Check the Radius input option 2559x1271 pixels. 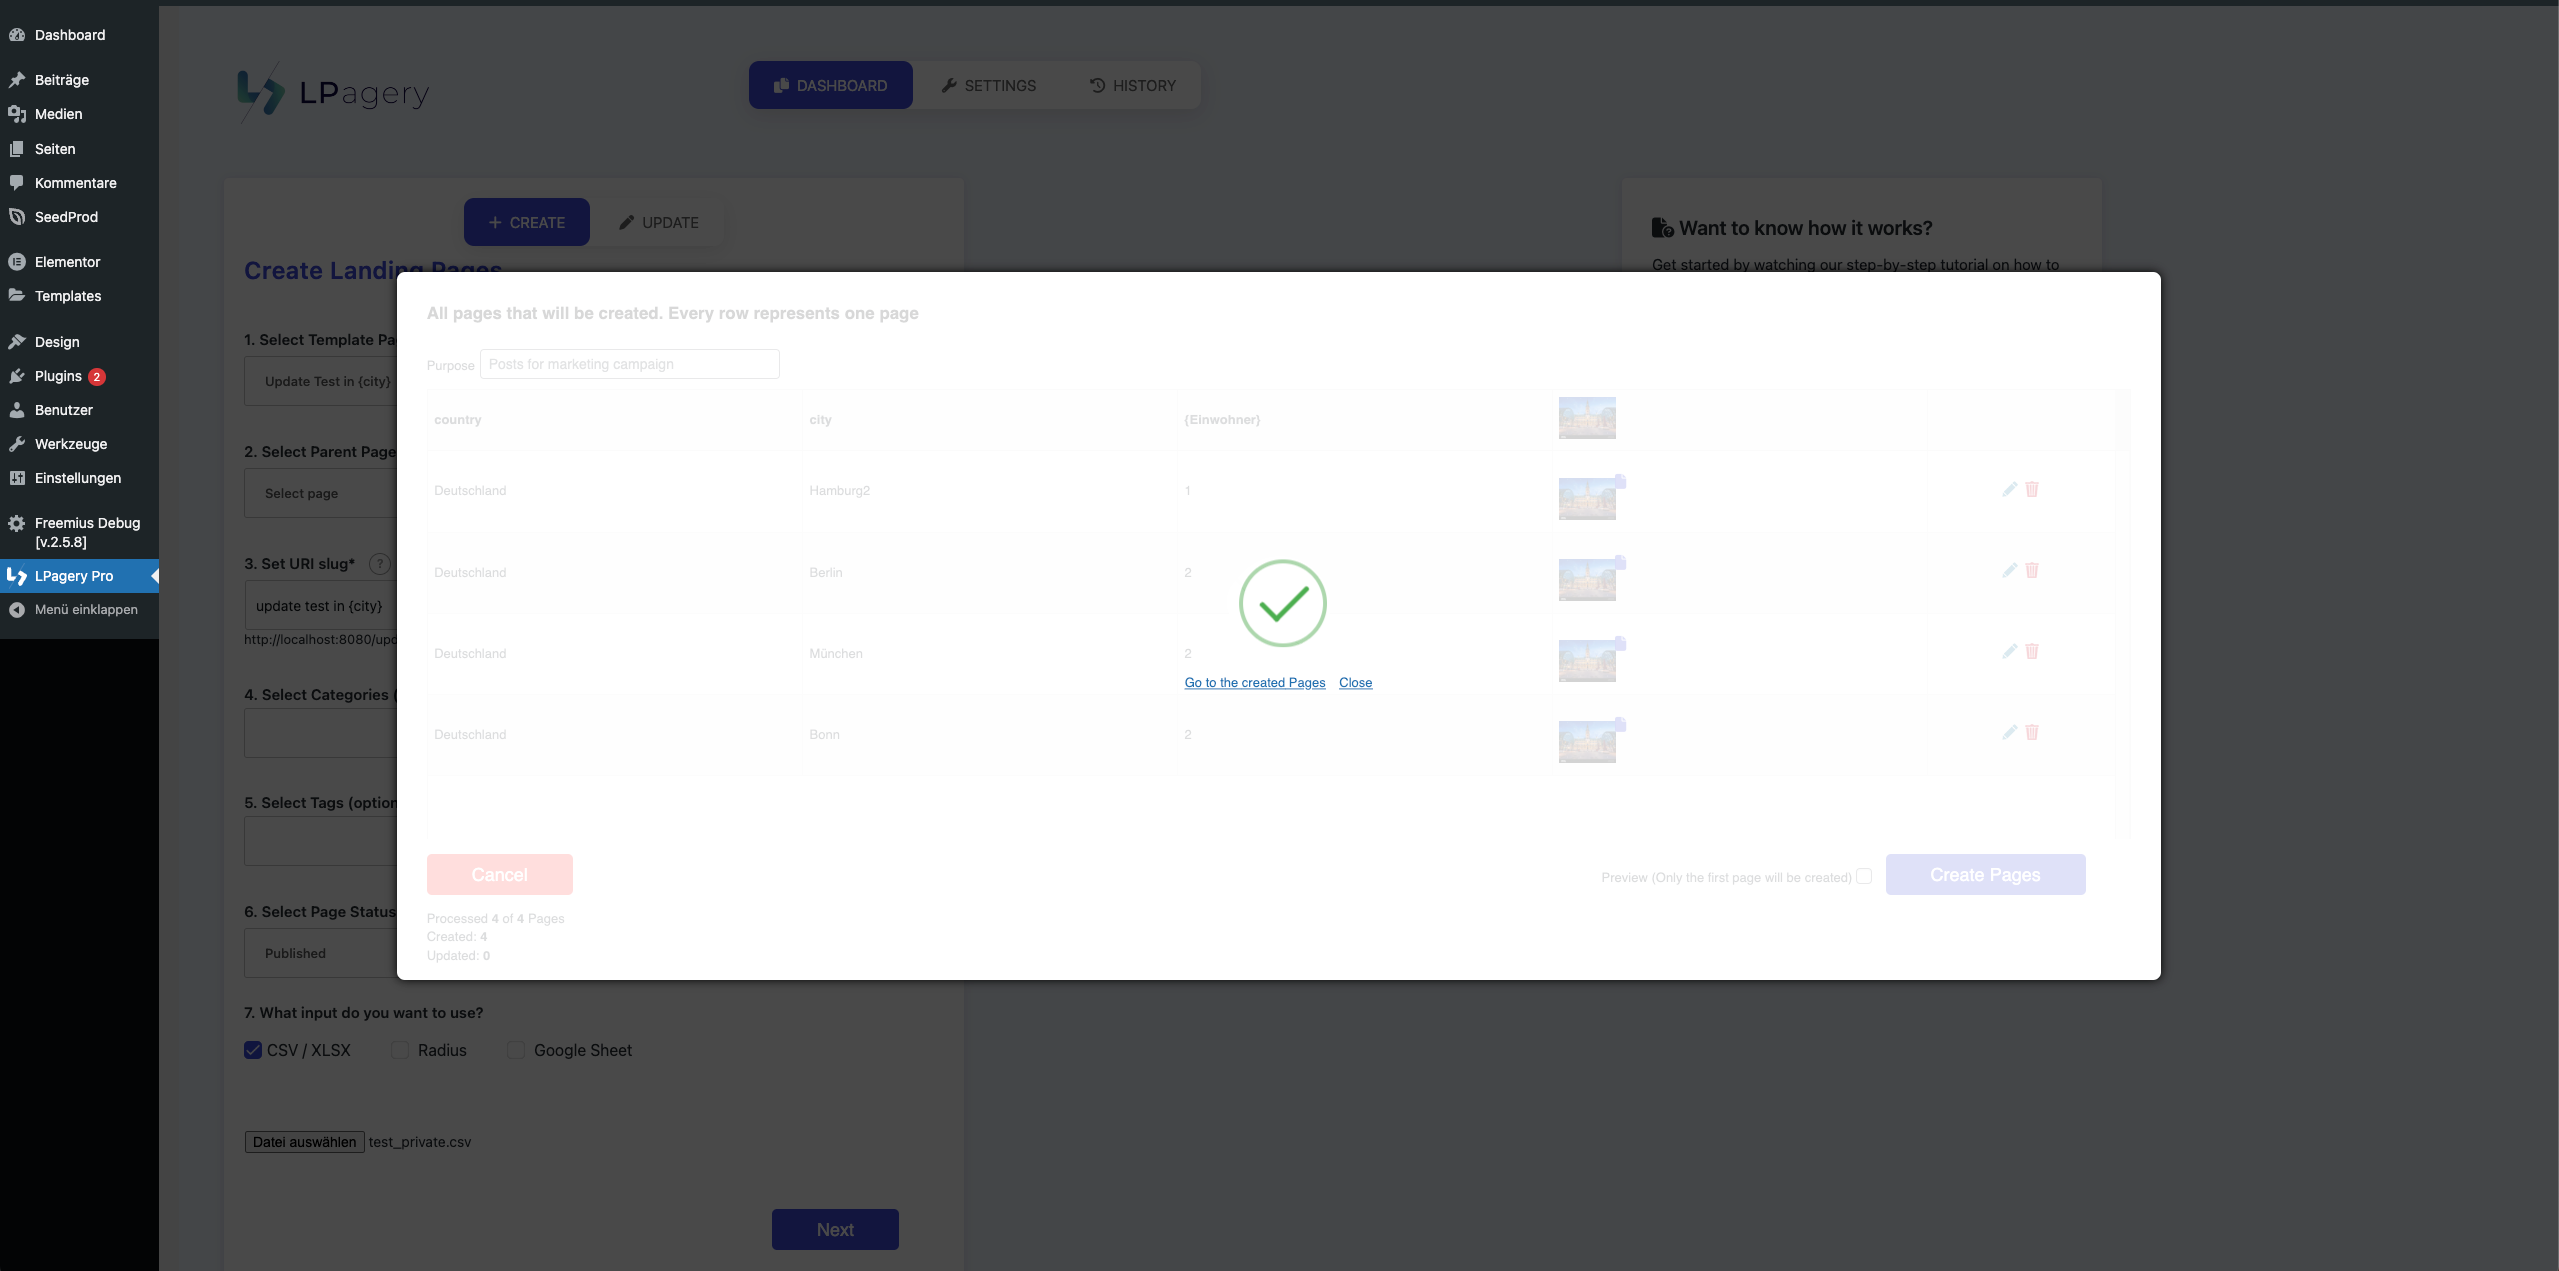400,1050
